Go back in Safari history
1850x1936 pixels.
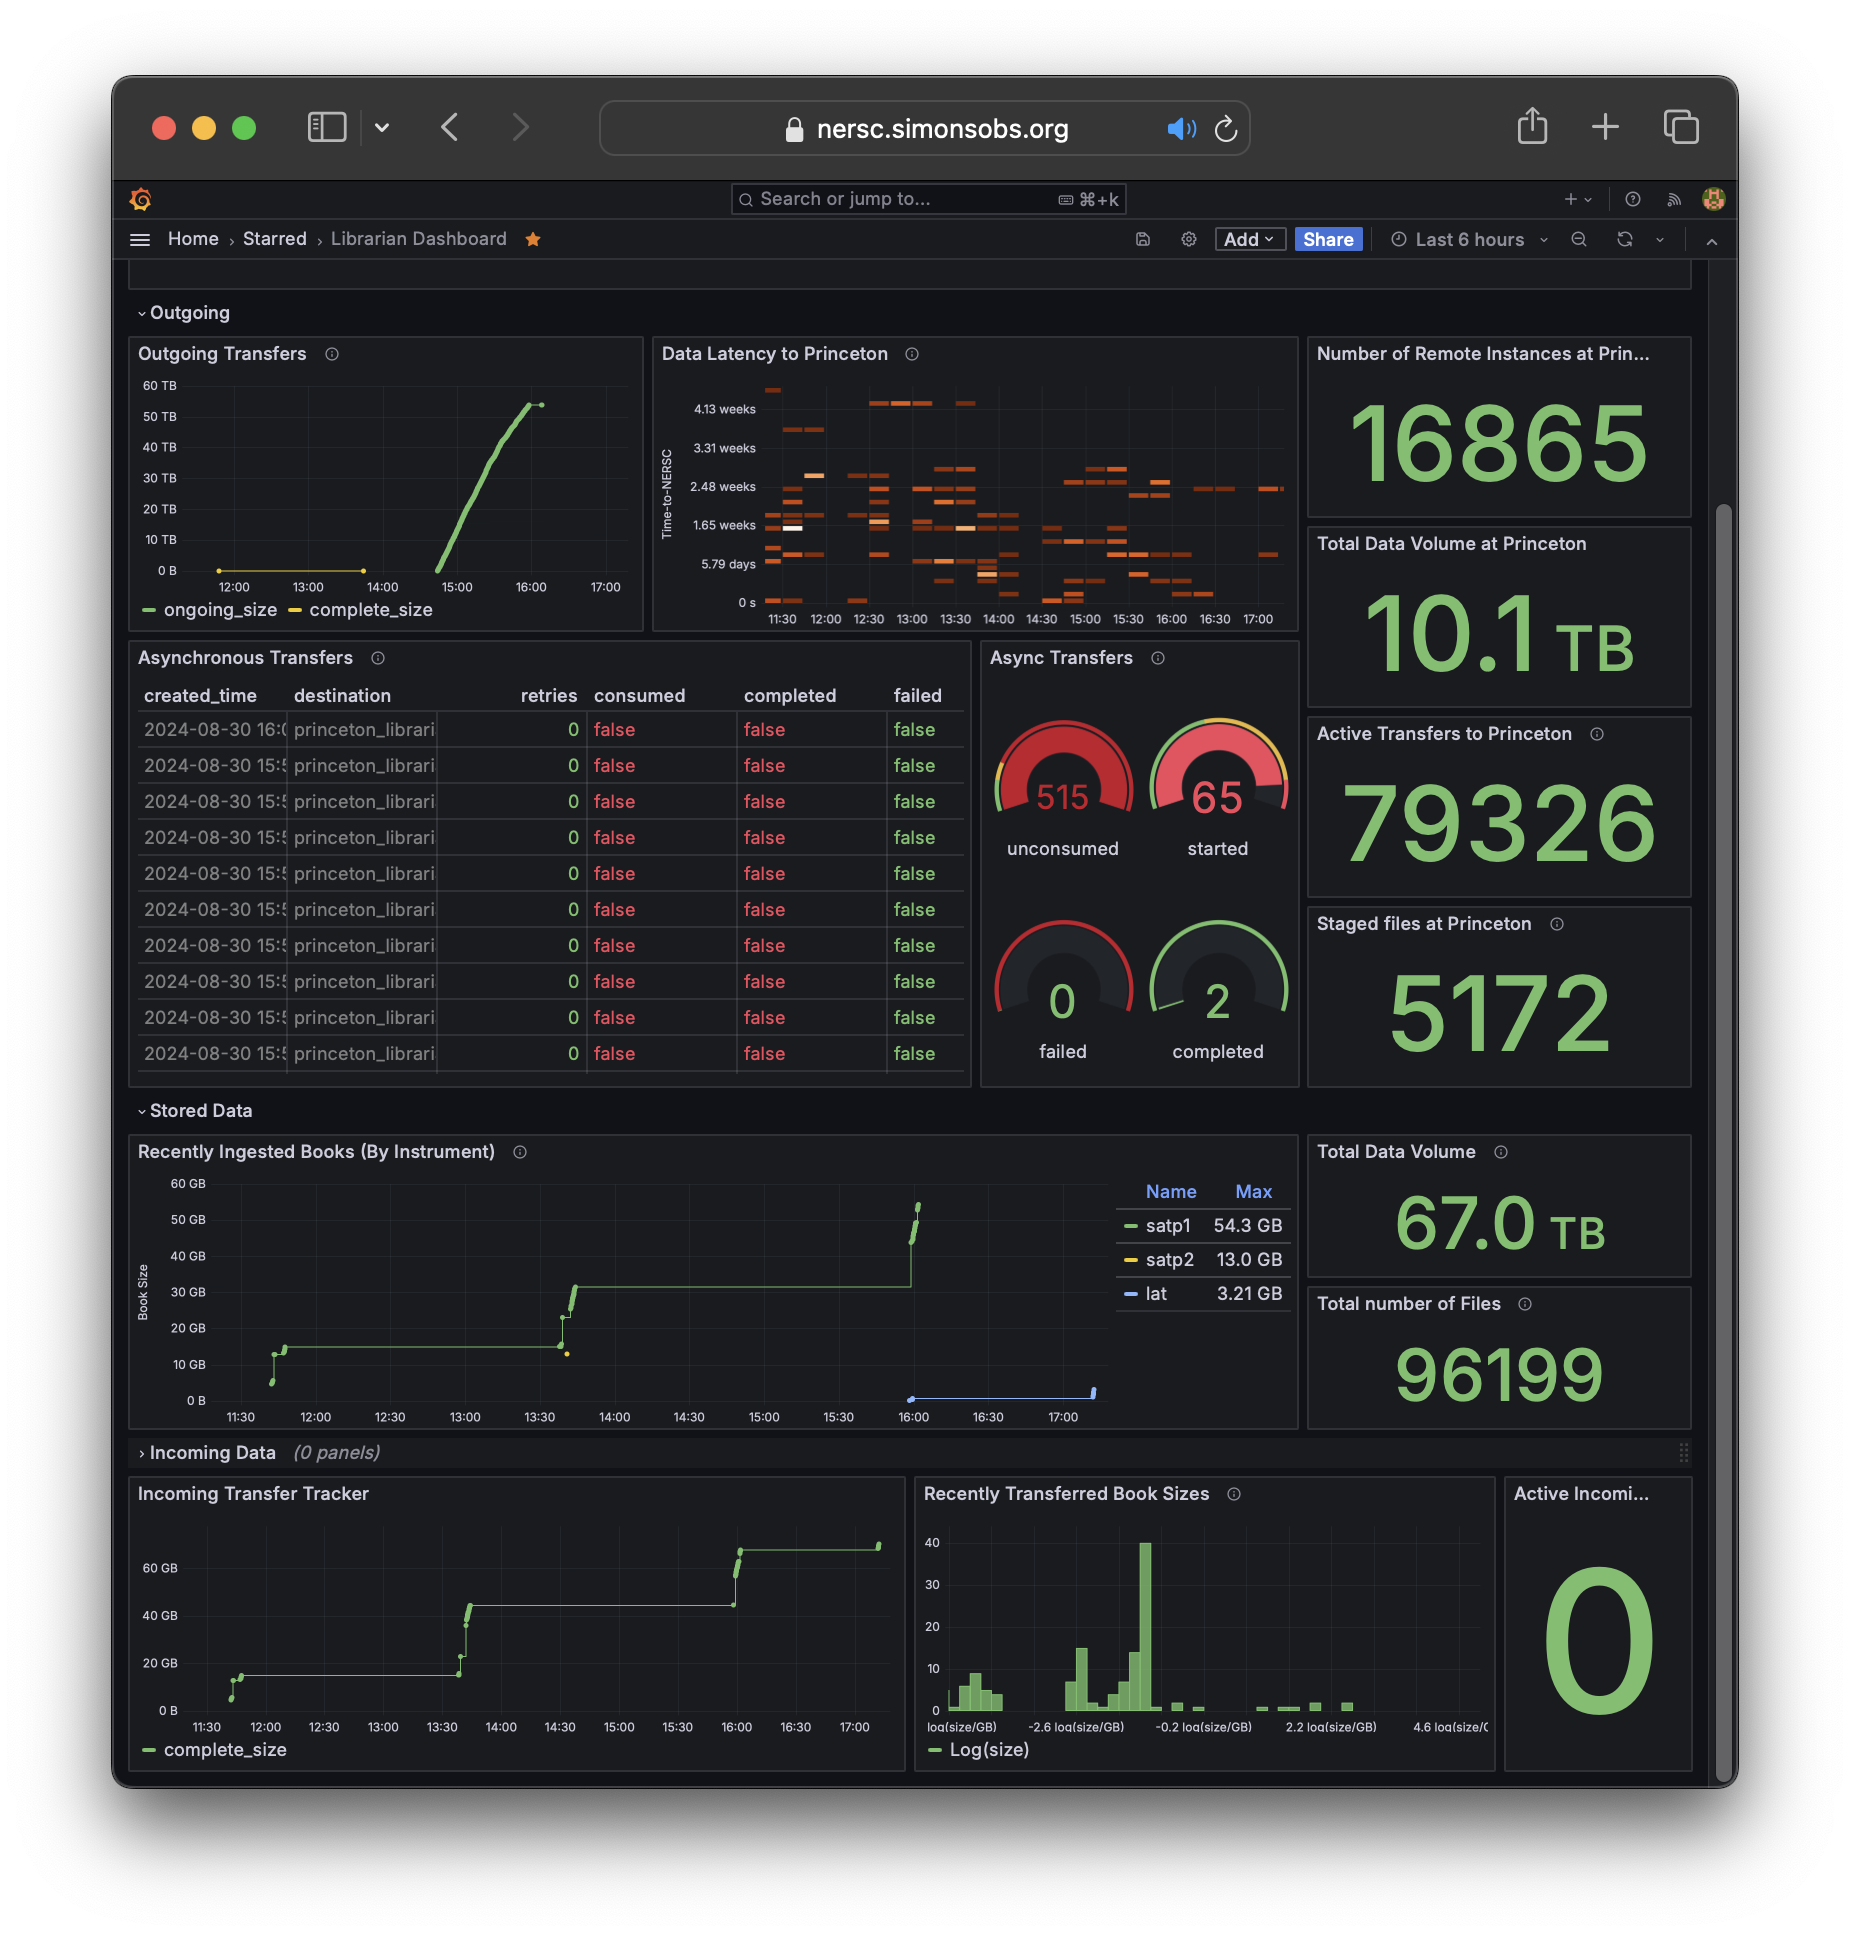click(450, 127)
